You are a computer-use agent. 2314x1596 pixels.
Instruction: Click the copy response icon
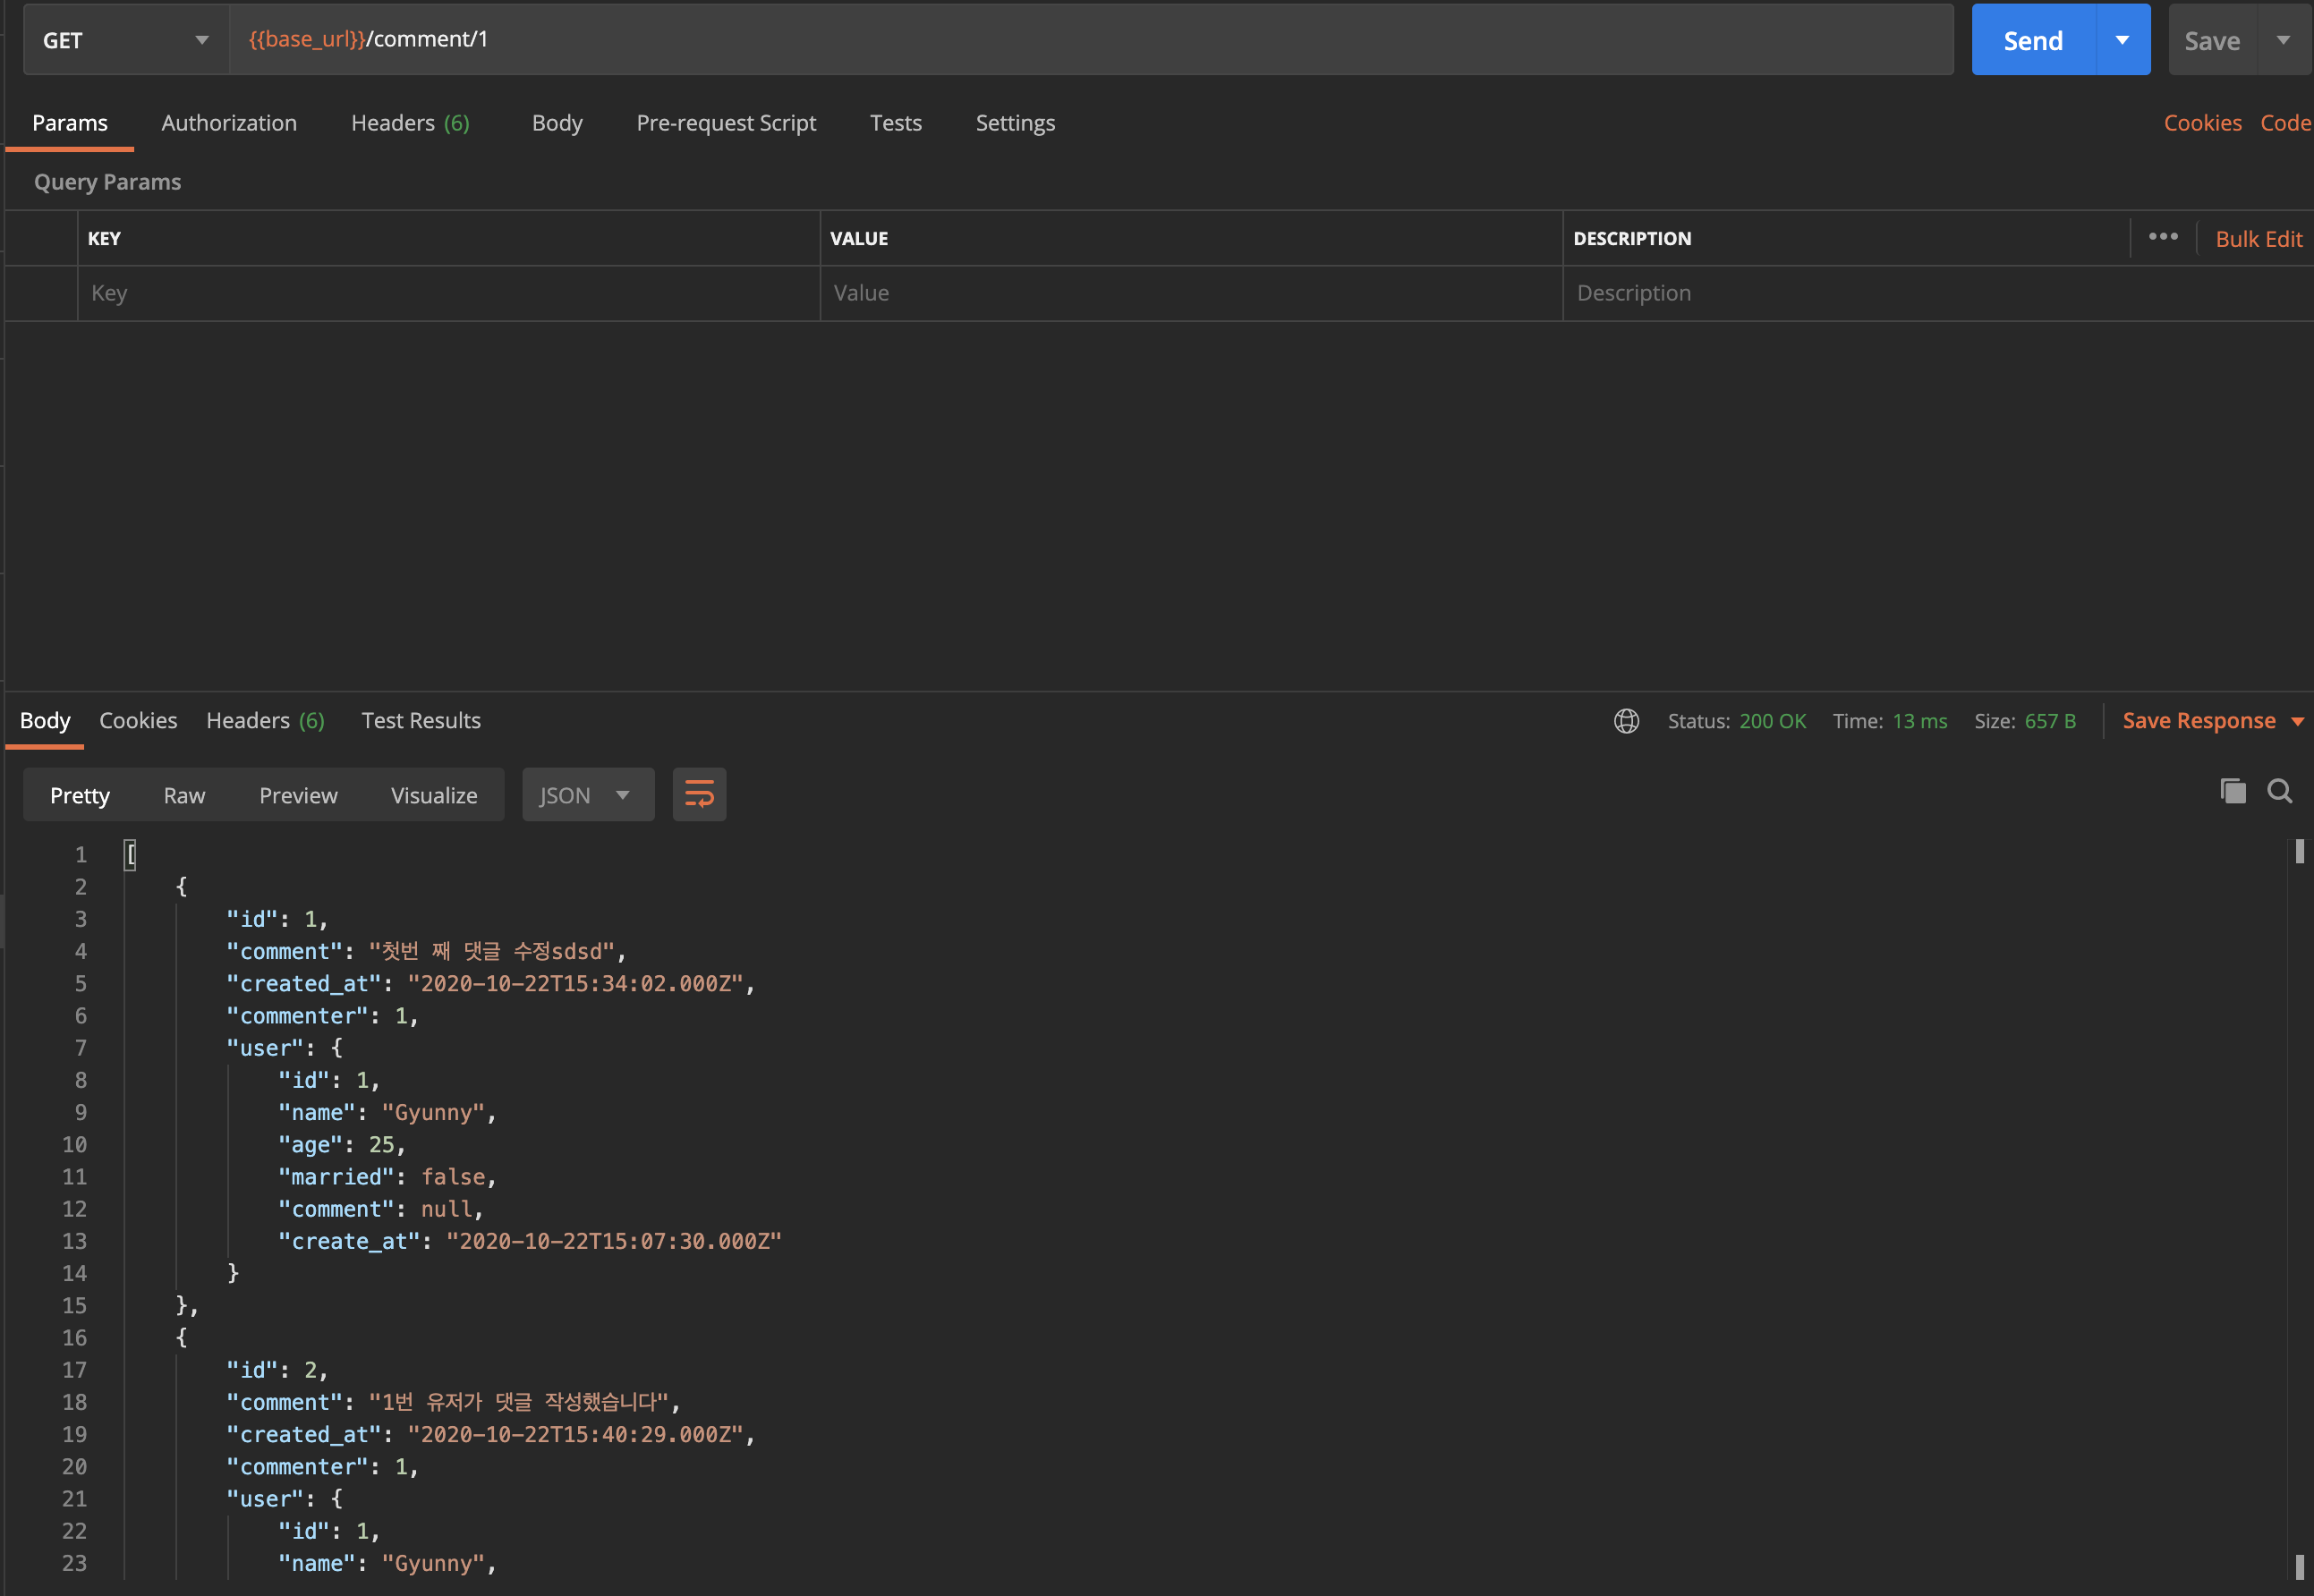(x=2233, y=791)
